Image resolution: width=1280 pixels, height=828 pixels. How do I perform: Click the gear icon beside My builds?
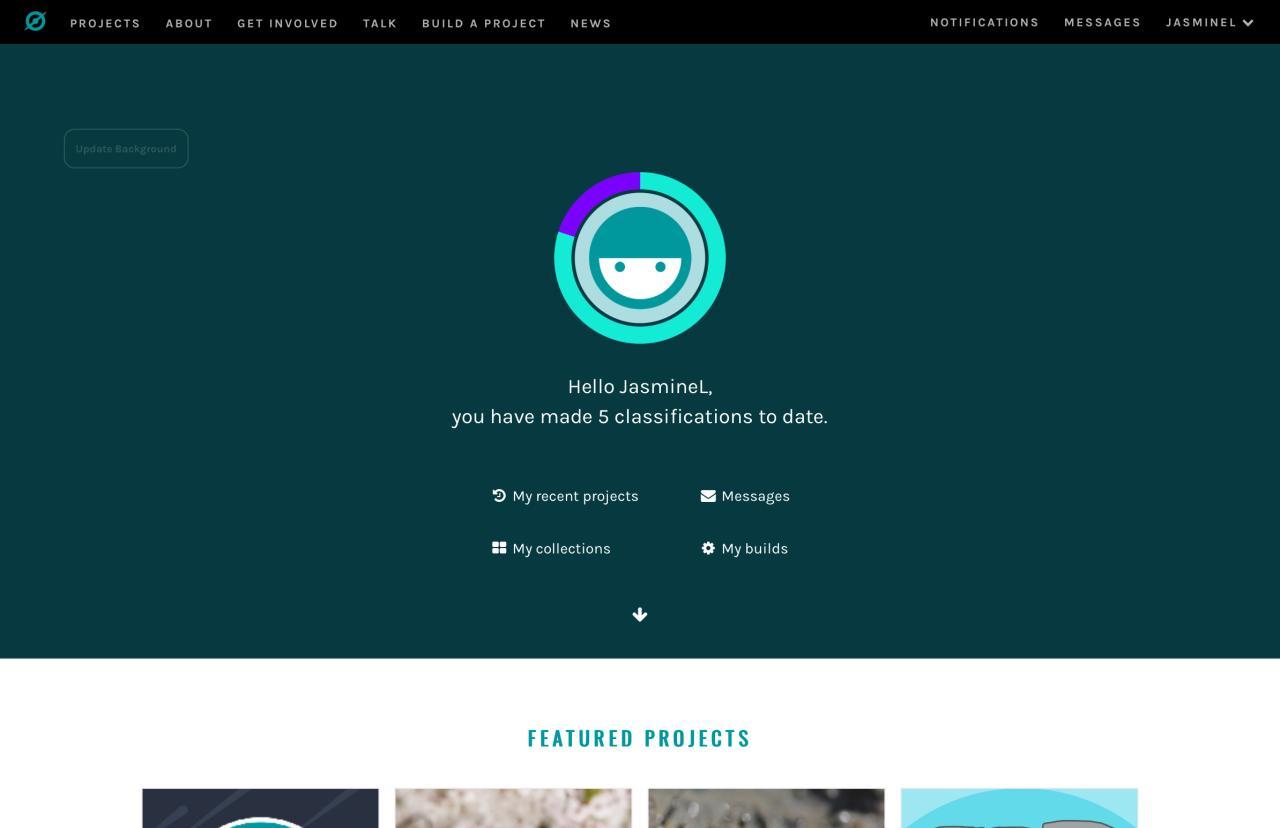tap(708, 548)
